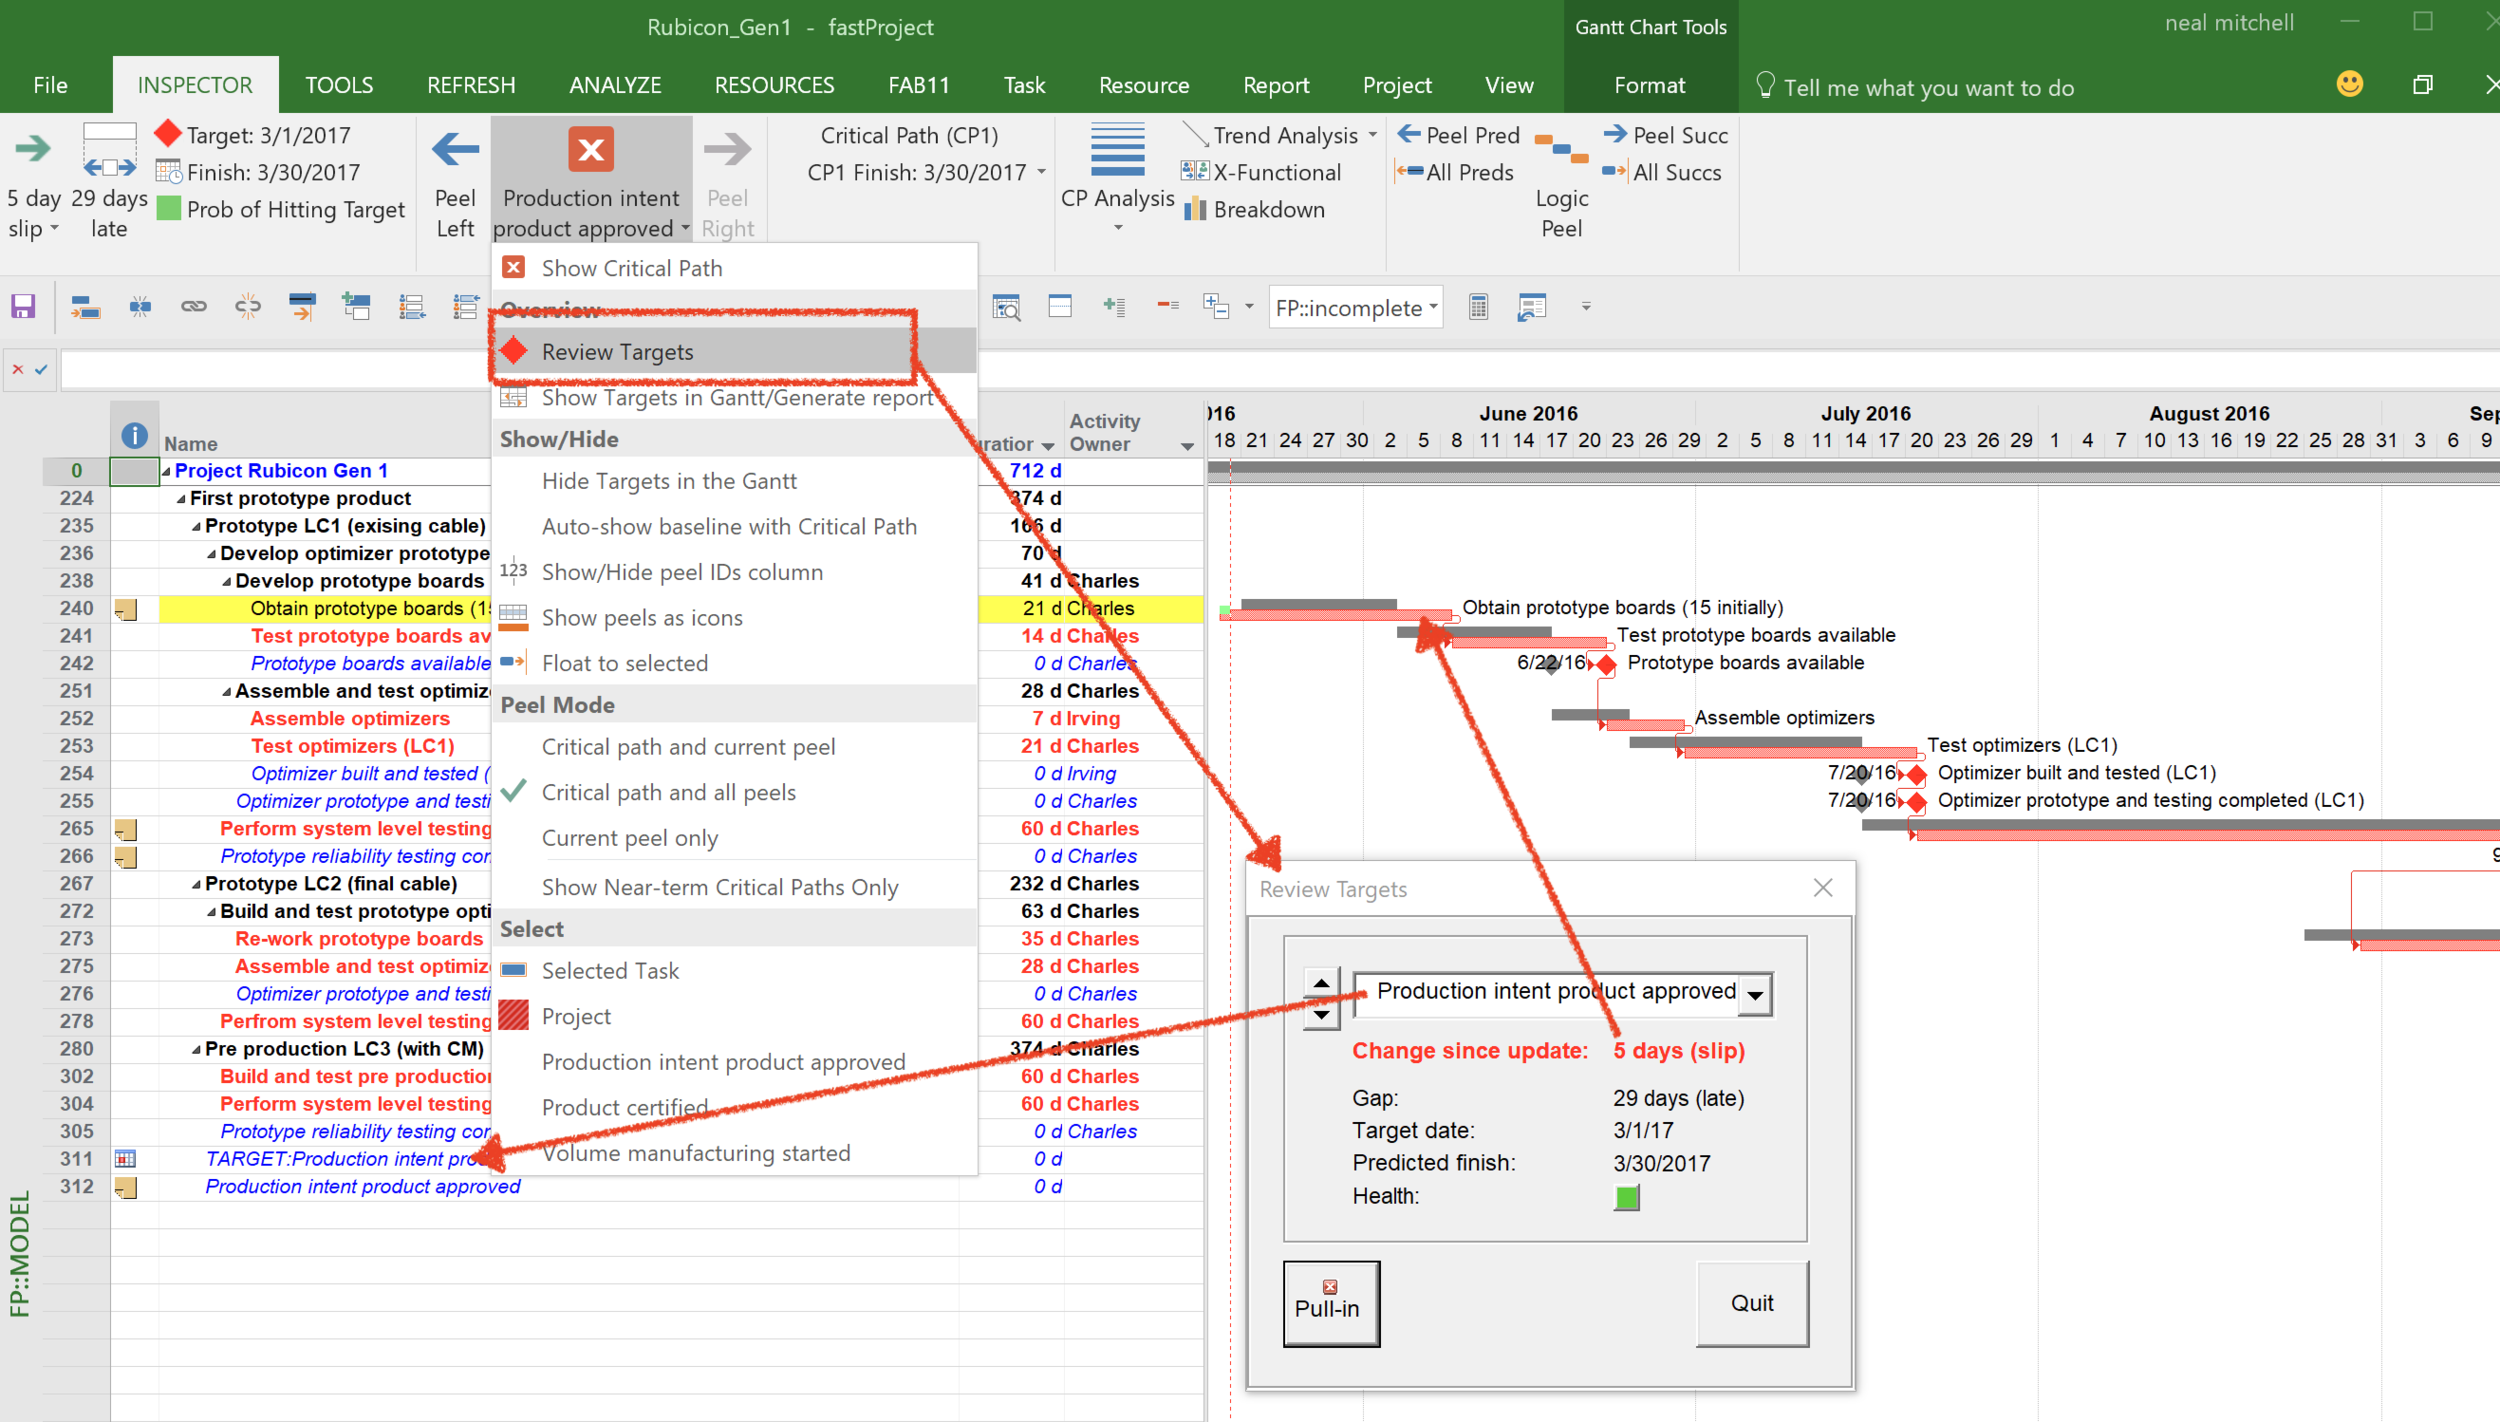Click the info column header icon
Image resolution: width=2500 pixels, height=1422 pixels.
click(134, 436)
